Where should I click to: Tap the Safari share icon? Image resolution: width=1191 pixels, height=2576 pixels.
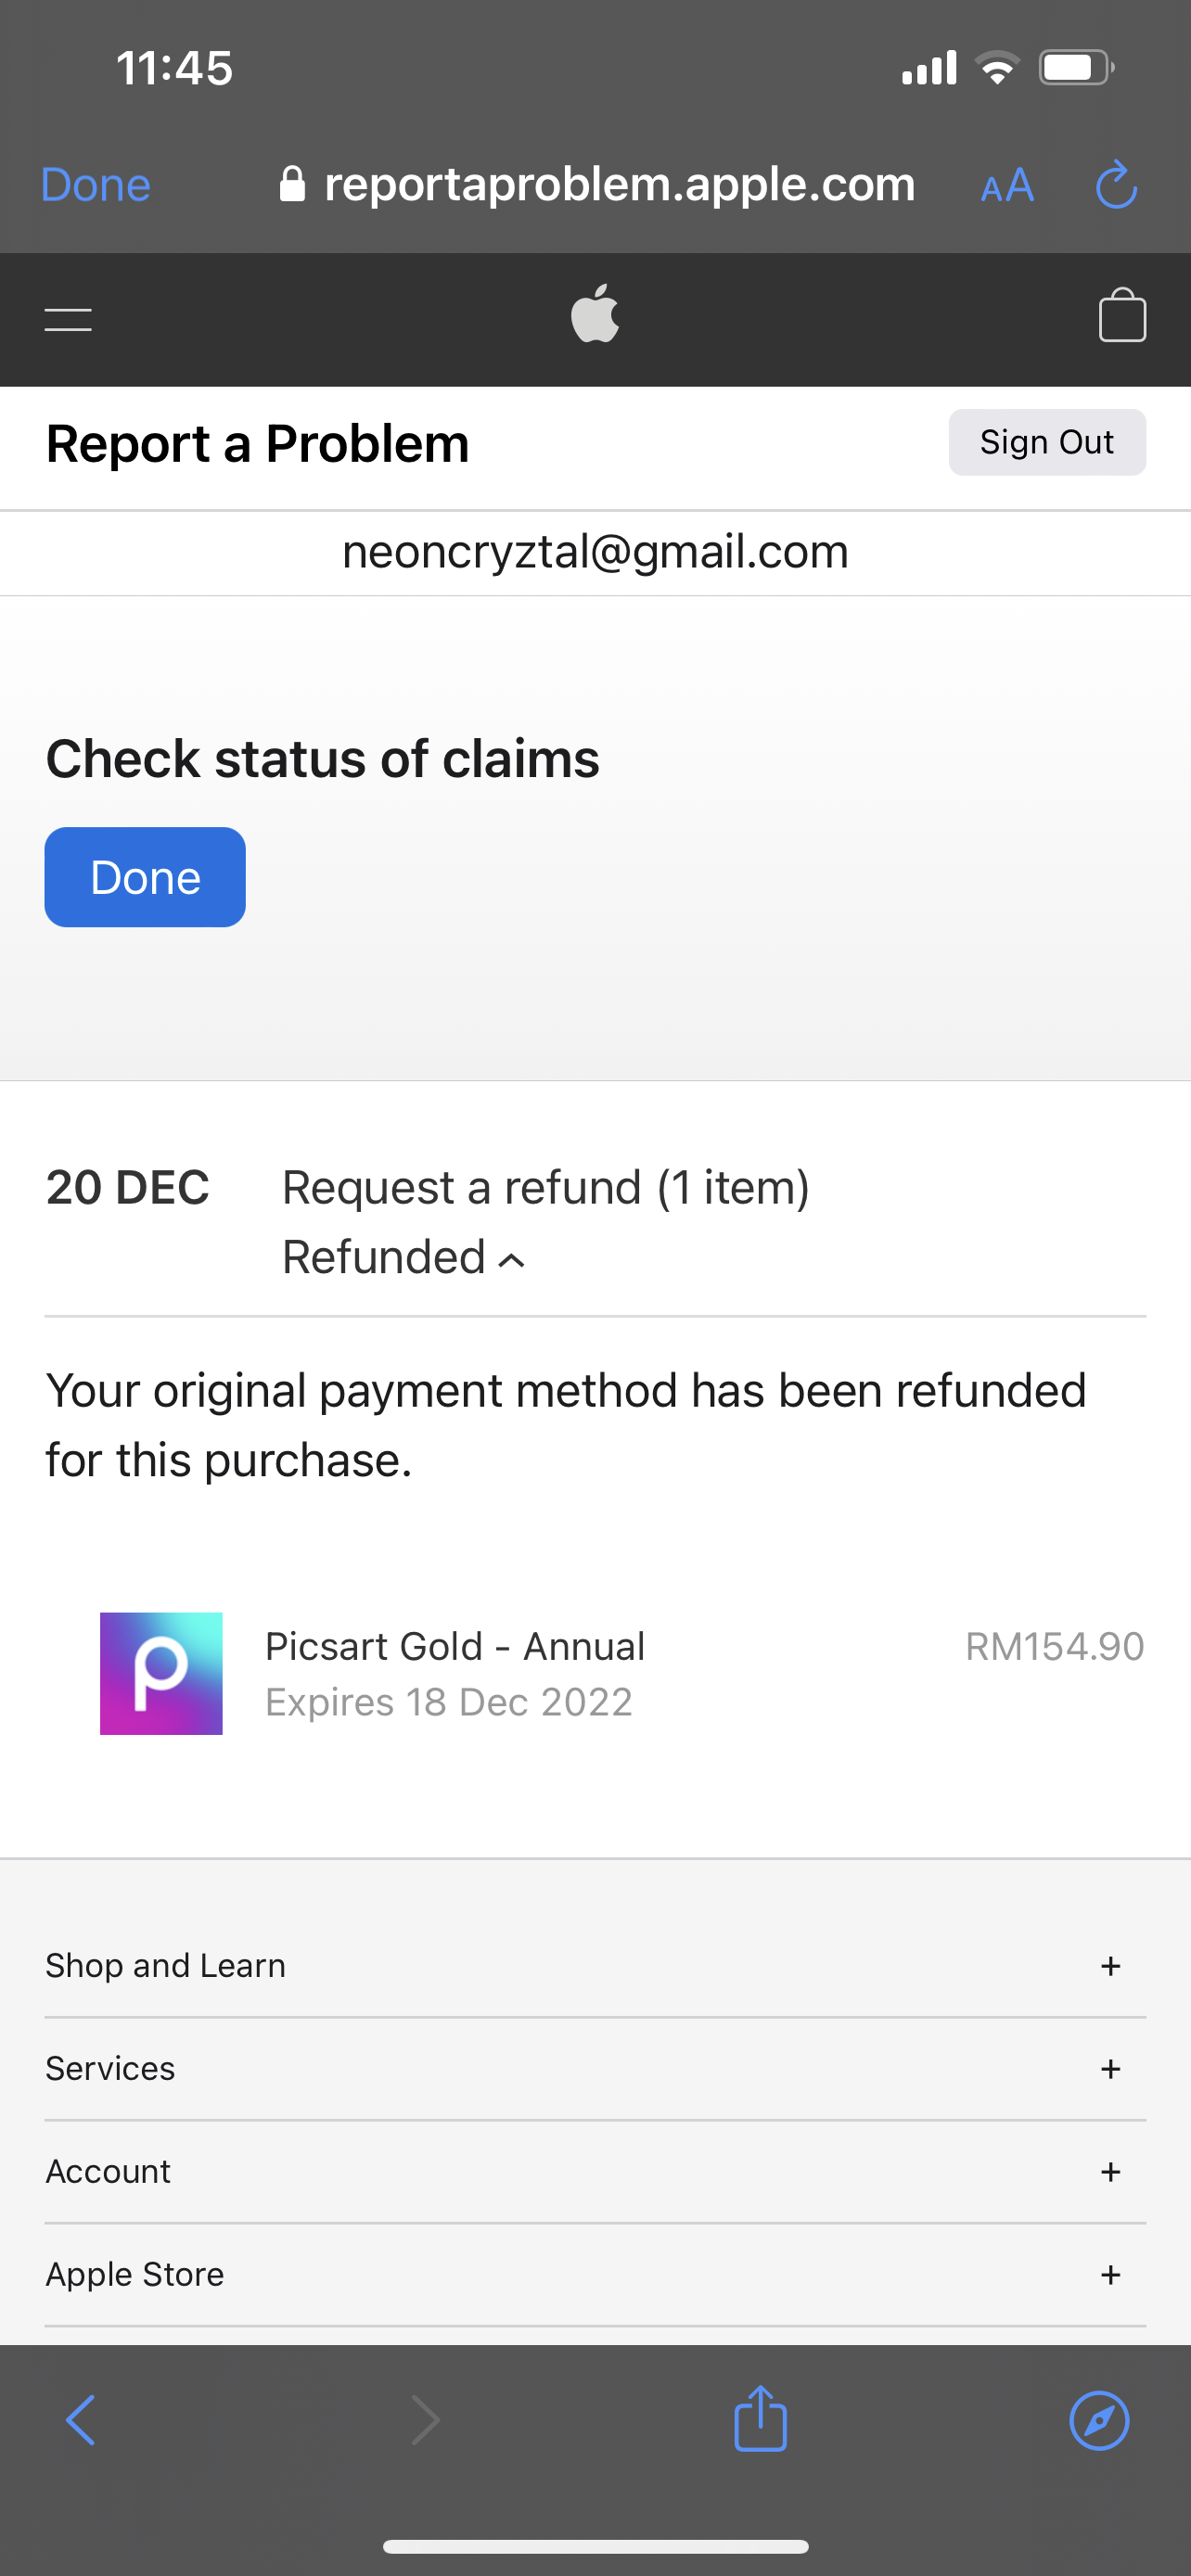point(760,2420)
